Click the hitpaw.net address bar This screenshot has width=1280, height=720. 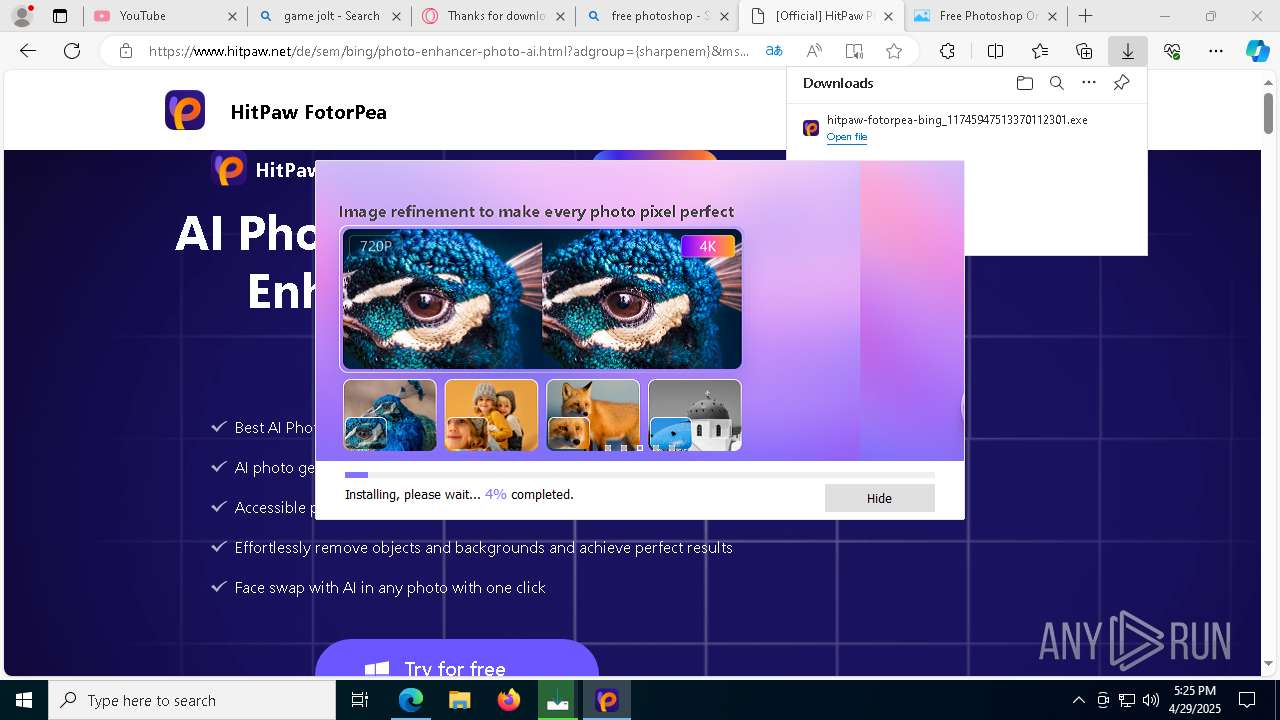(x=448, y=51)
